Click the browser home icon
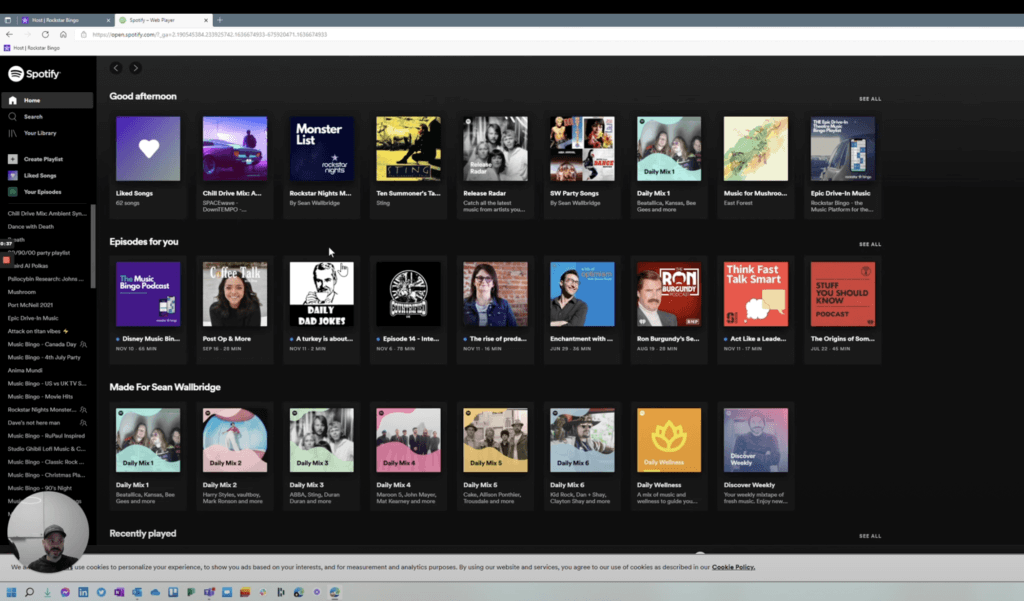Viewport: 1024px width, 601px height. click(63, 35)
